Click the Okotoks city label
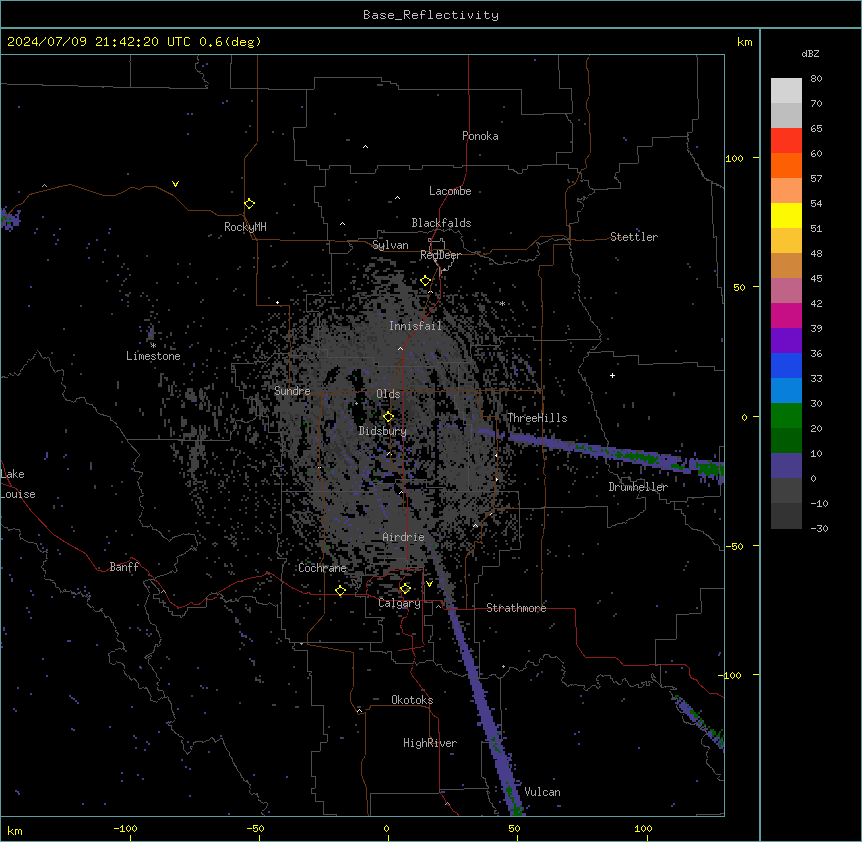The height and width of the screenshot is (842, 862). 412,700
